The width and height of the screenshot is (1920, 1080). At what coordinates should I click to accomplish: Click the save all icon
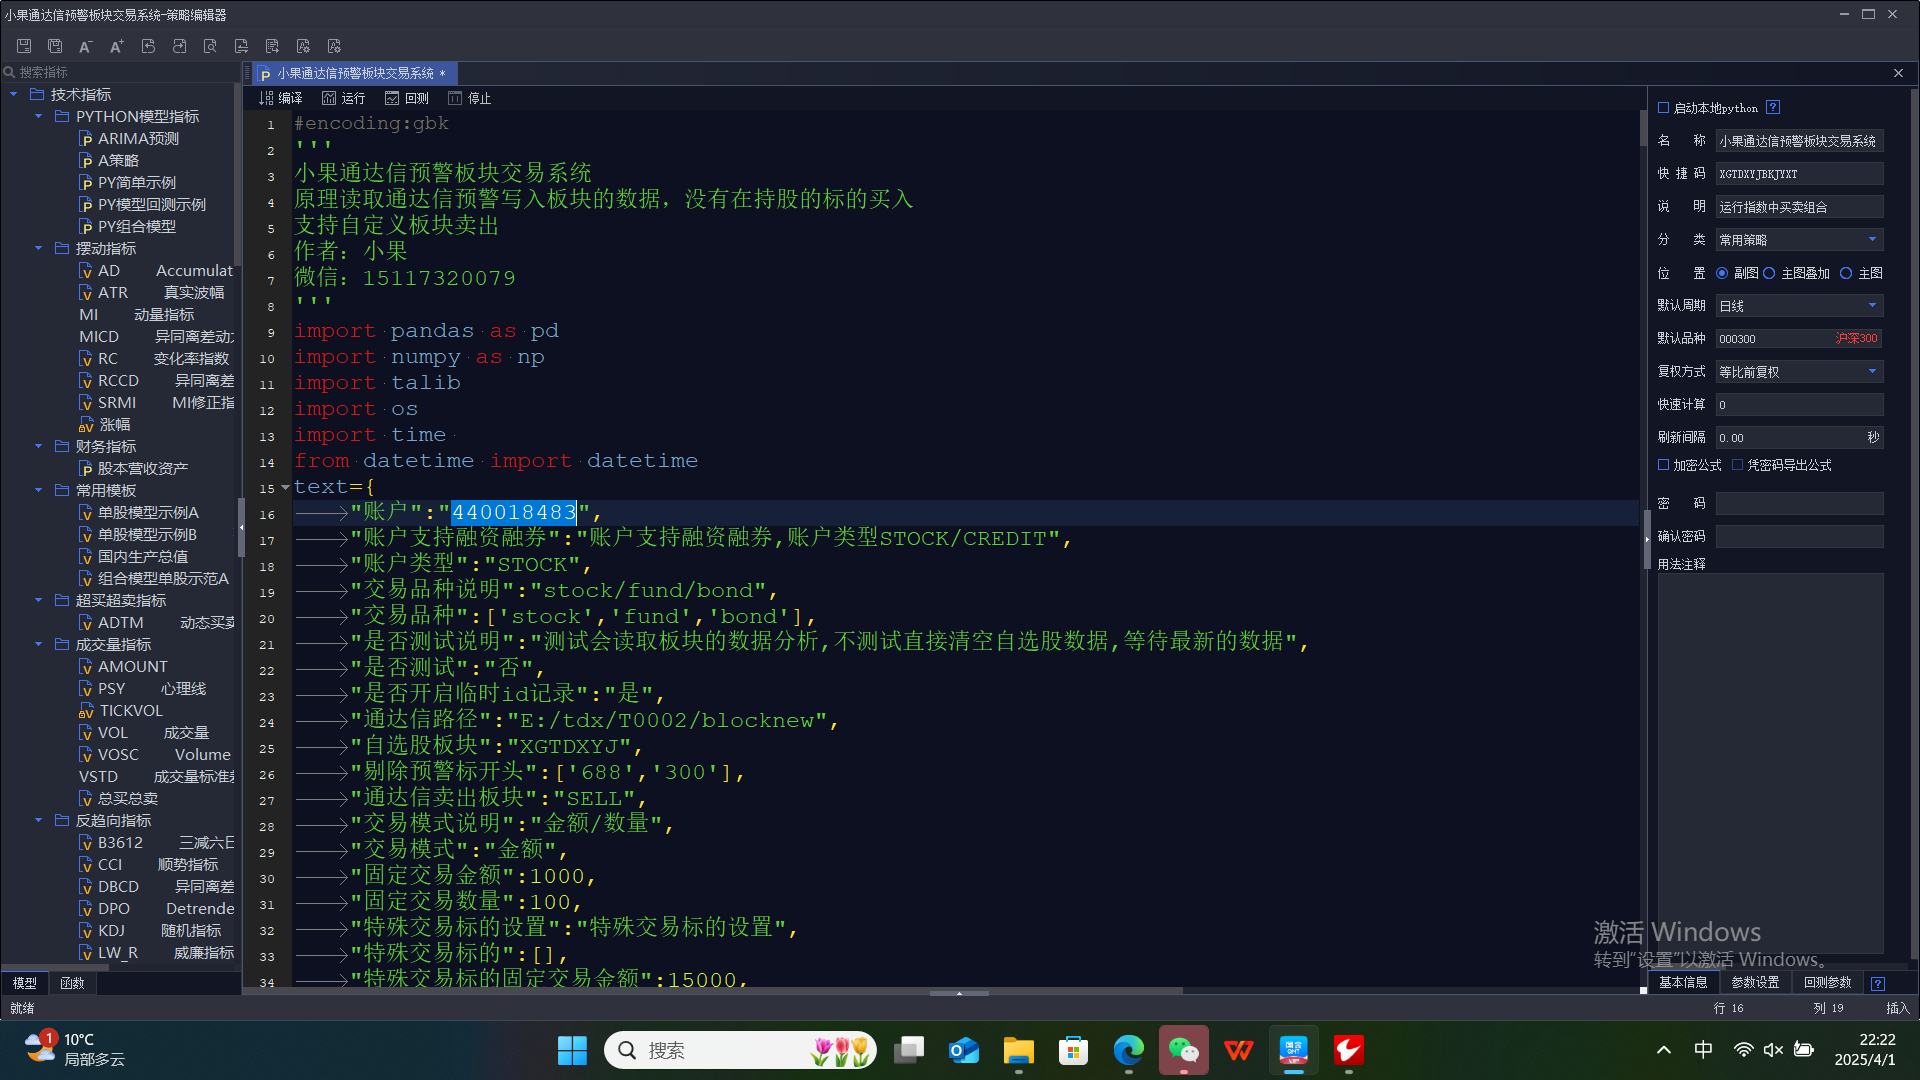point(55,46)
